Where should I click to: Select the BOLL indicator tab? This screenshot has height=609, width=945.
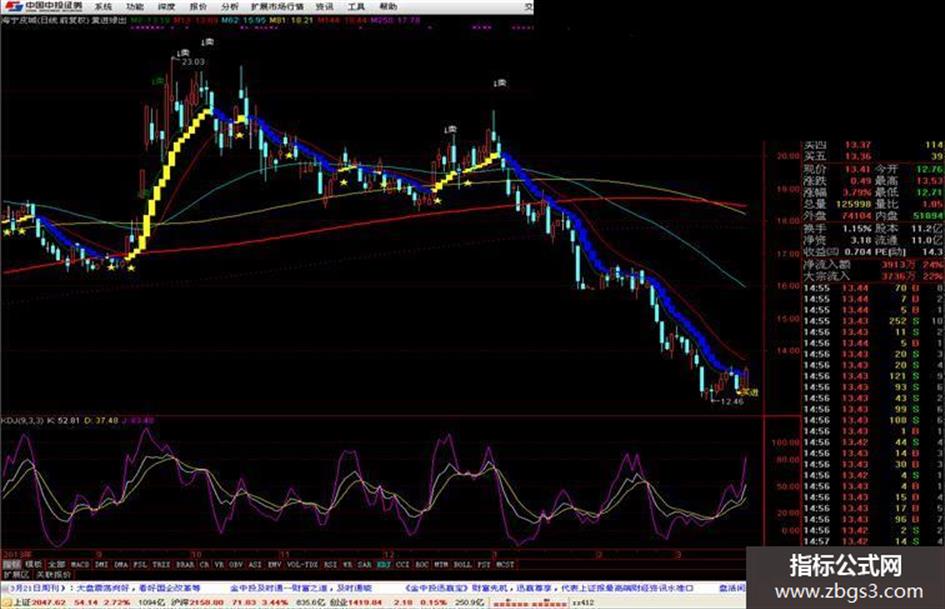pos(462,564)
